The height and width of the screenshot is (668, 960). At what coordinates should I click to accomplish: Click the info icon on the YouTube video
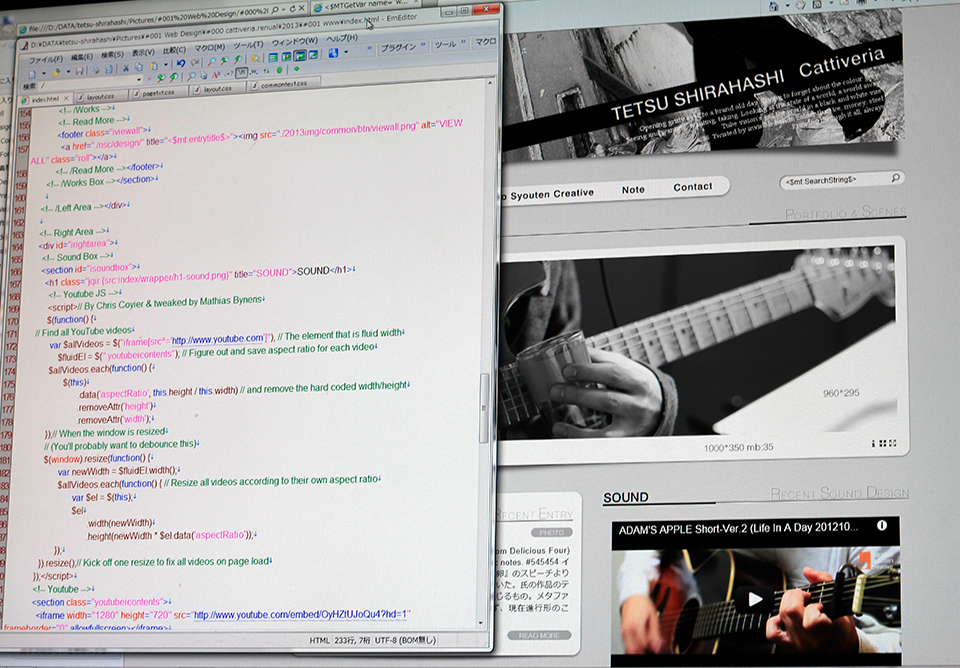[x=882, y=525]
